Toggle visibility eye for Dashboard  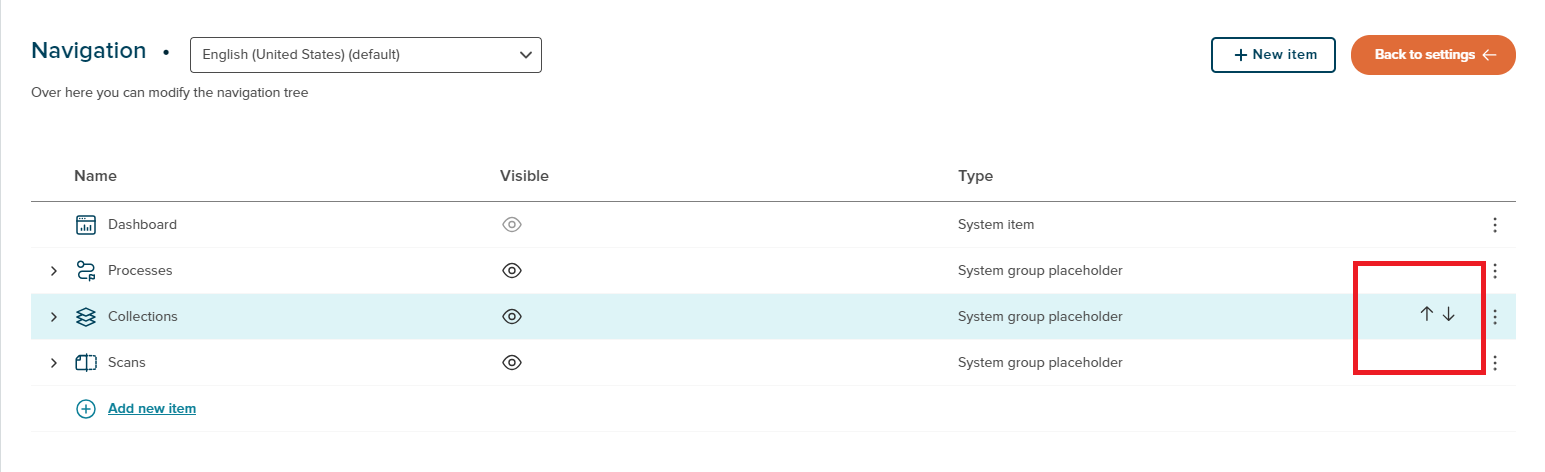pos(512,225)
